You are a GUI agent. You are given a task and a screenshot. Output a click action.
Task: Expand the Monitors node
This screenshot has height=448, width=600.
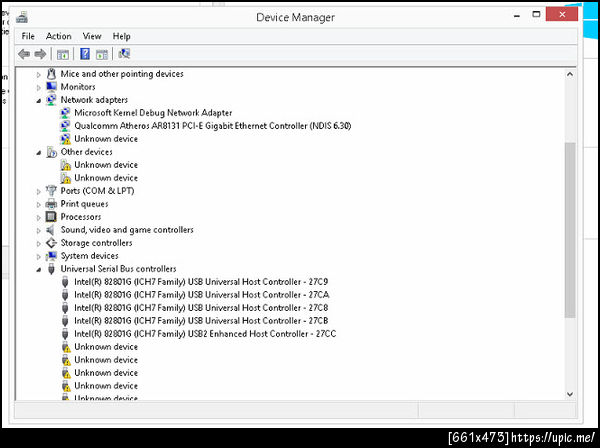(39, 88)
